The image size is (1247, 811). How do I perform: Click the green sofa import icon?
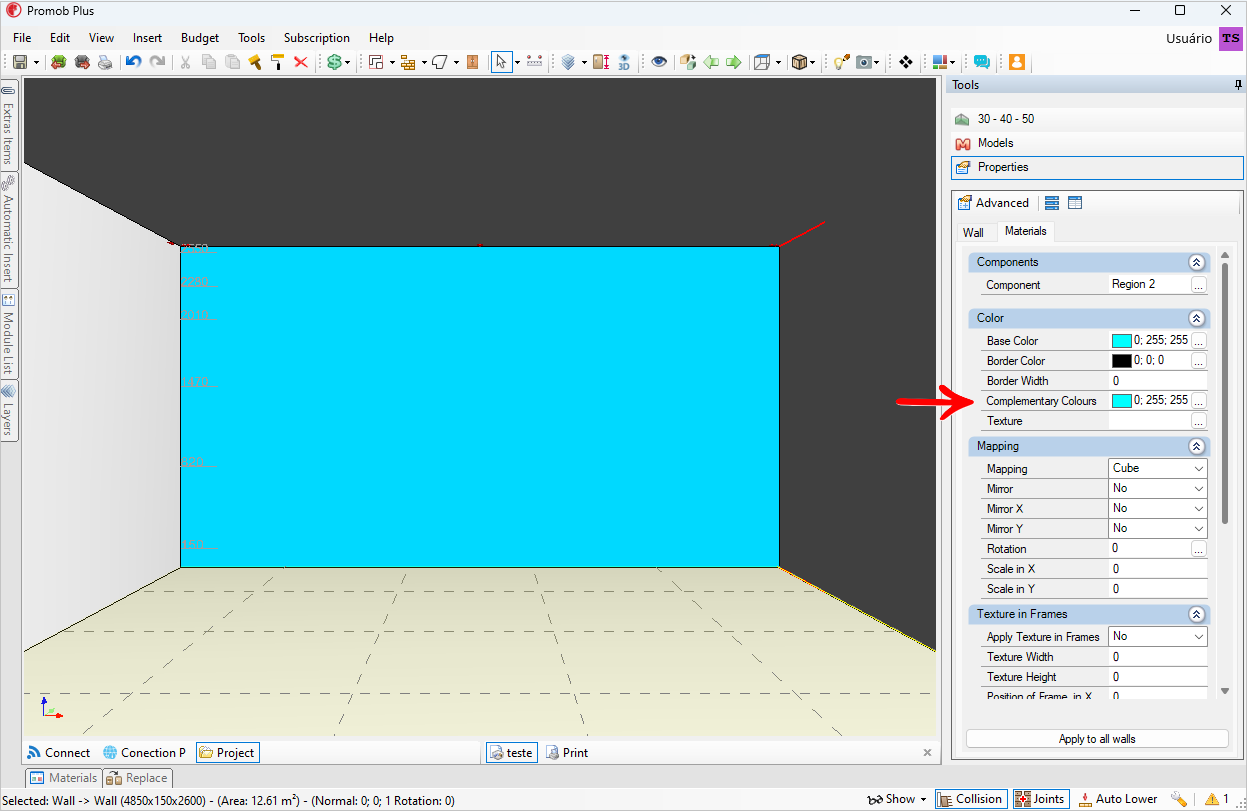tap(58, 62)
